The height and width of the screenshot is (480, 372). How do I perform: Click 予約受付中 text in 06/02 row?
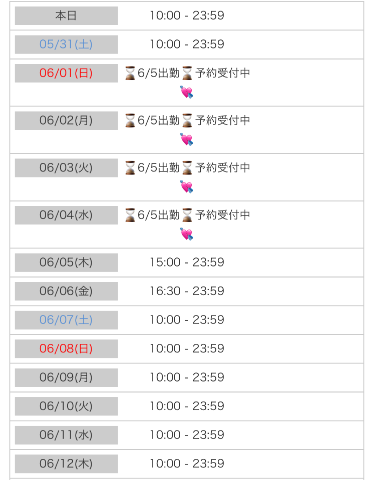(x=223, y=120)
